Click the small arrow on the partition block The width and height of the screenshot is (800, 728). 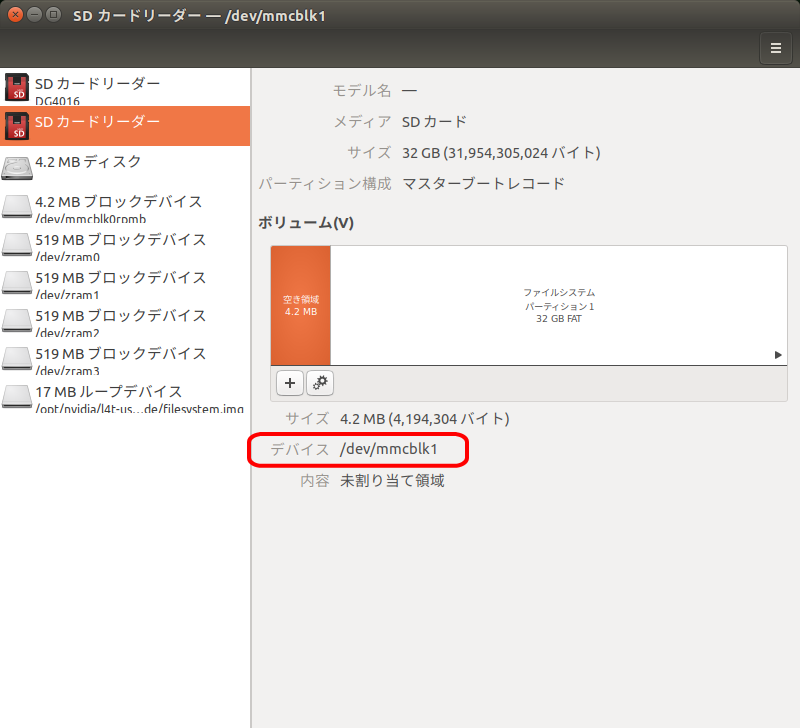click(778, 355)
